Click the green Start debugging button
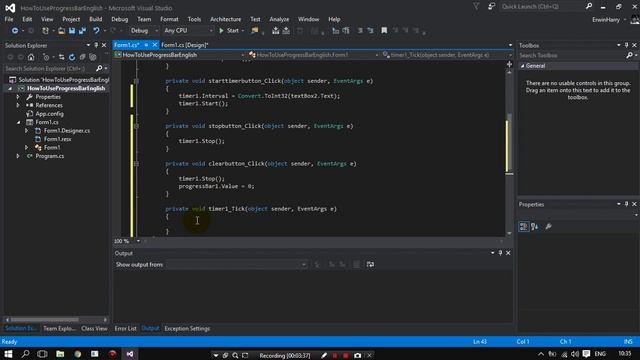Screen dimensions: 640x360 [229, 31]
